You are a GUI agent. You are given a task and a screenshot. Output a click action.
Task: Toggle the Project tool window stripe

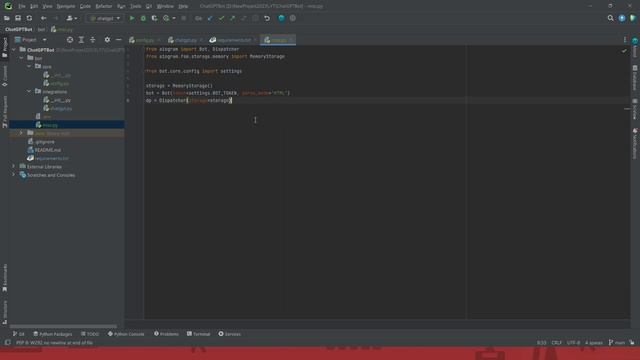click(x=4, y=47)
